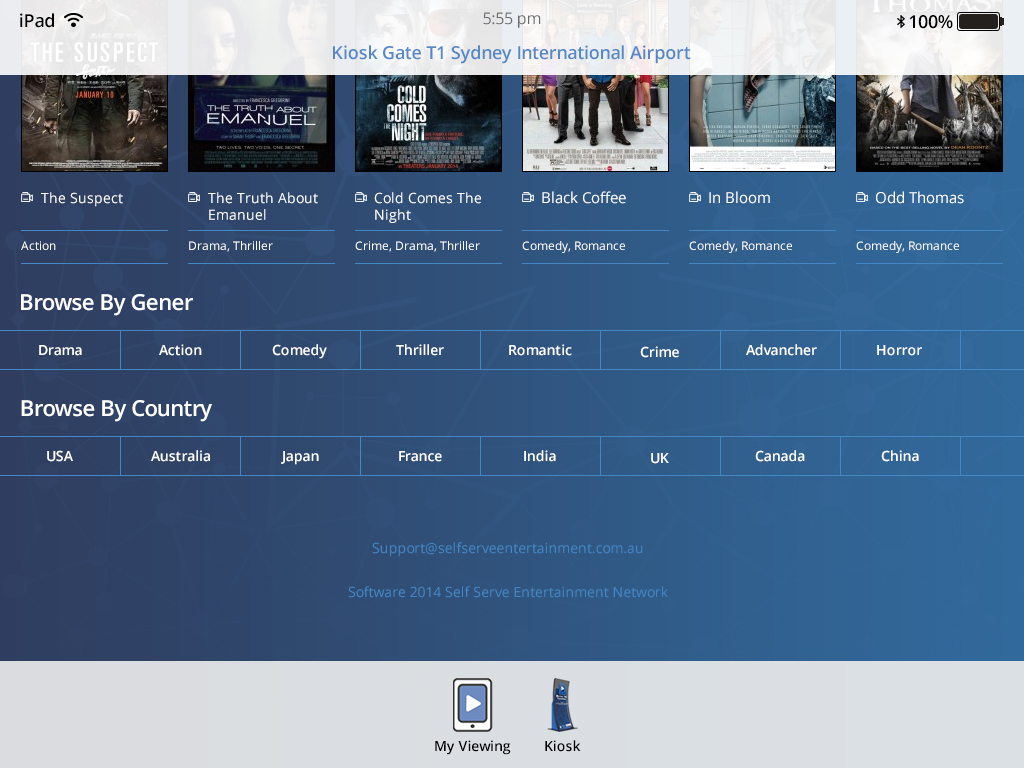Tap camera icon beside Odd Thomas

pos(862,197)
